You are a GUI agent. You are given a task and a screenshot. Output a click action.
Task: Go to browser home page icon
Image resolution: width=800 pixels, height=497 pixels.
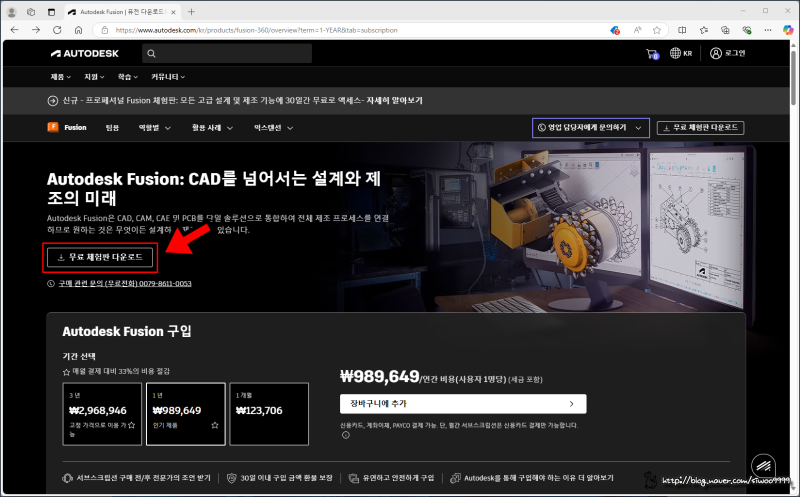(x=78, y=30)
